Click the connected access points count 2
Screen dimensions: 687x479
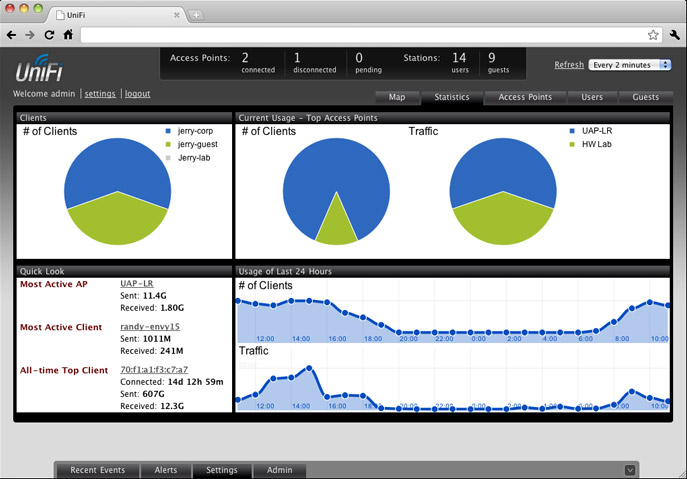pos(245,58)
